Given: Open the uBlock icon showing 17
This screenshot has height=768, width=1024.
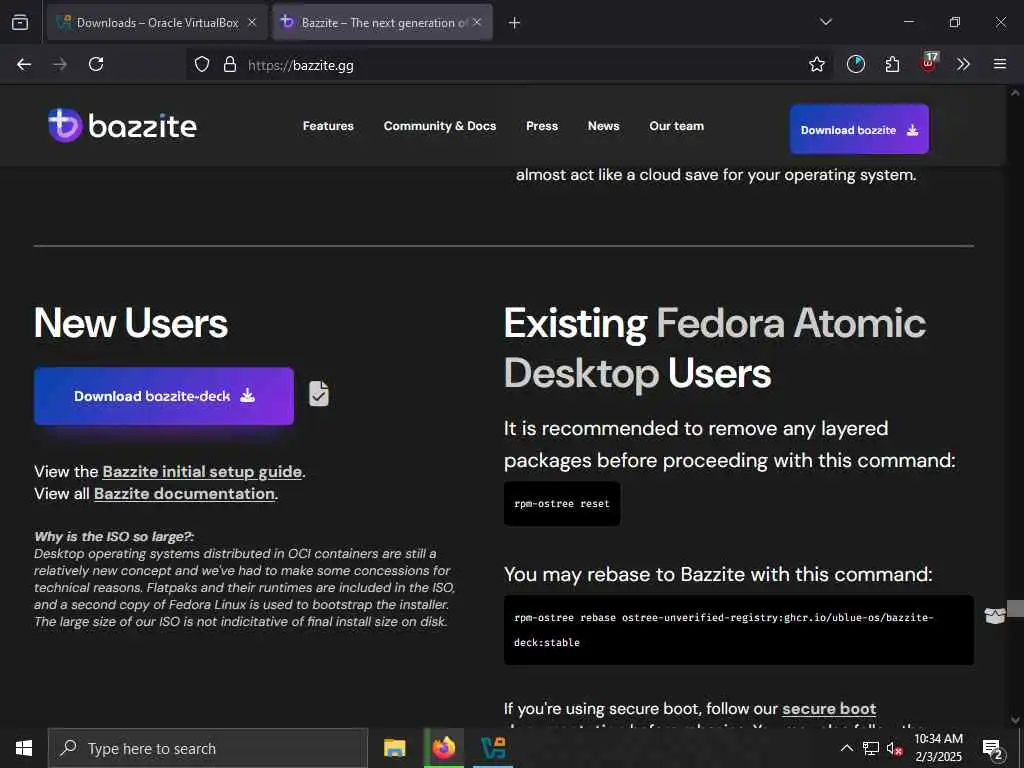Looking at the screenshot, I should pyautogui.click(x=929, y=62).
